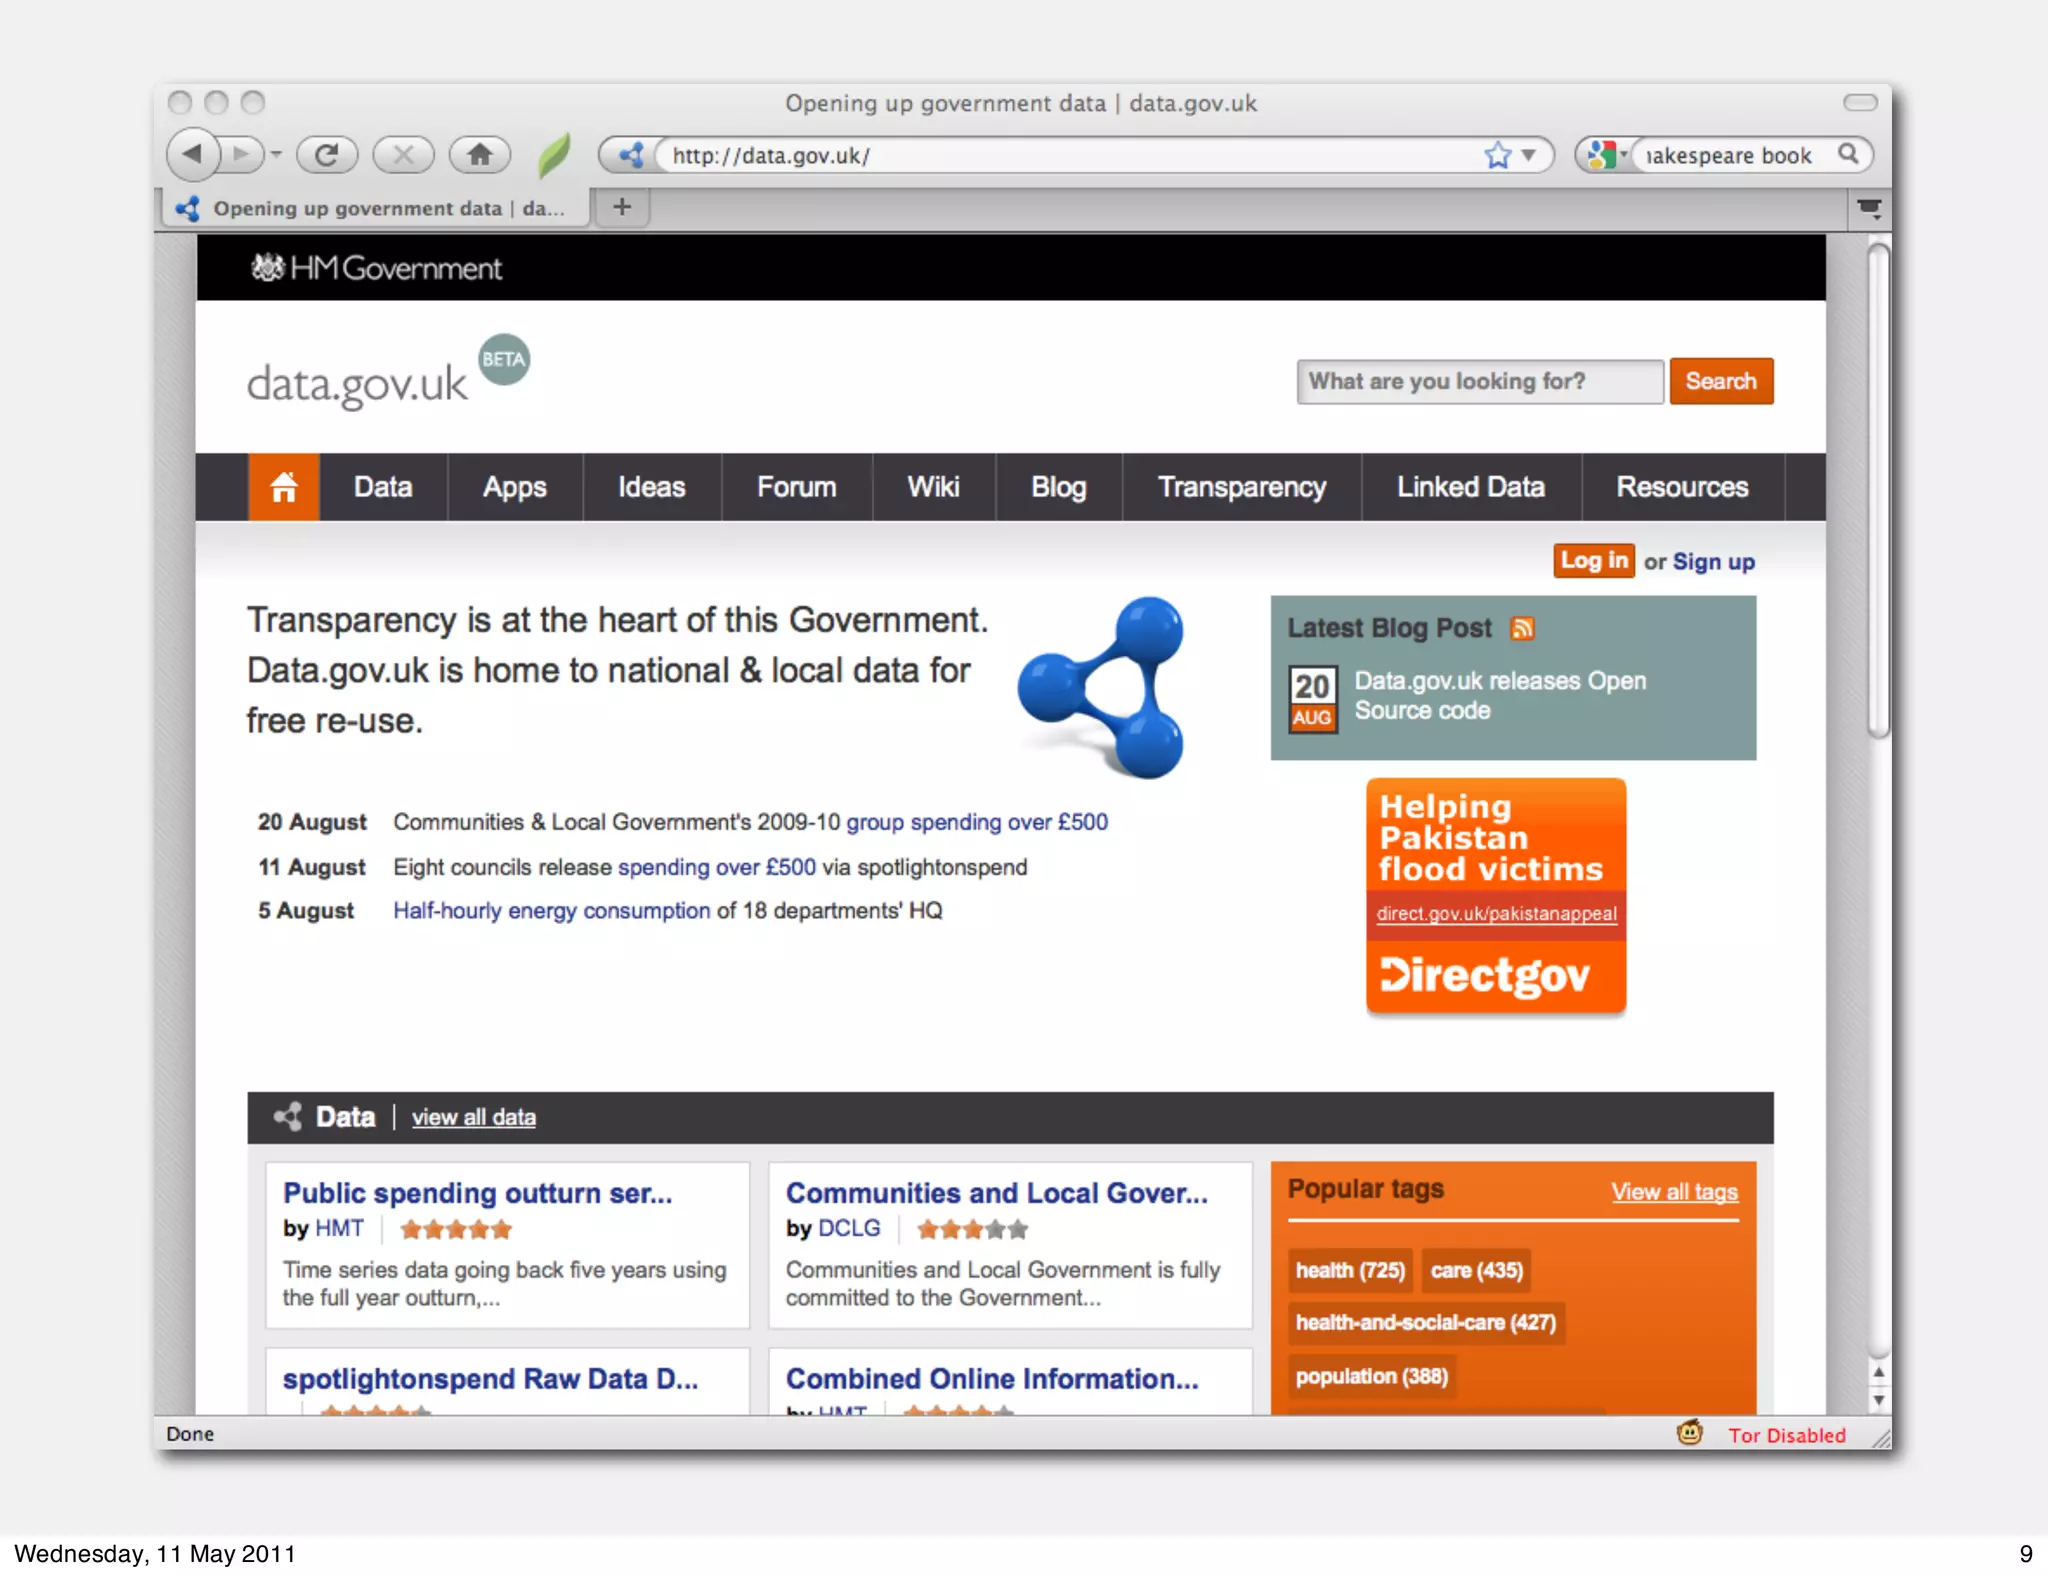Click the Reload page icon
This screenshot has width=2048, height=1576.
tap(326, 154)
